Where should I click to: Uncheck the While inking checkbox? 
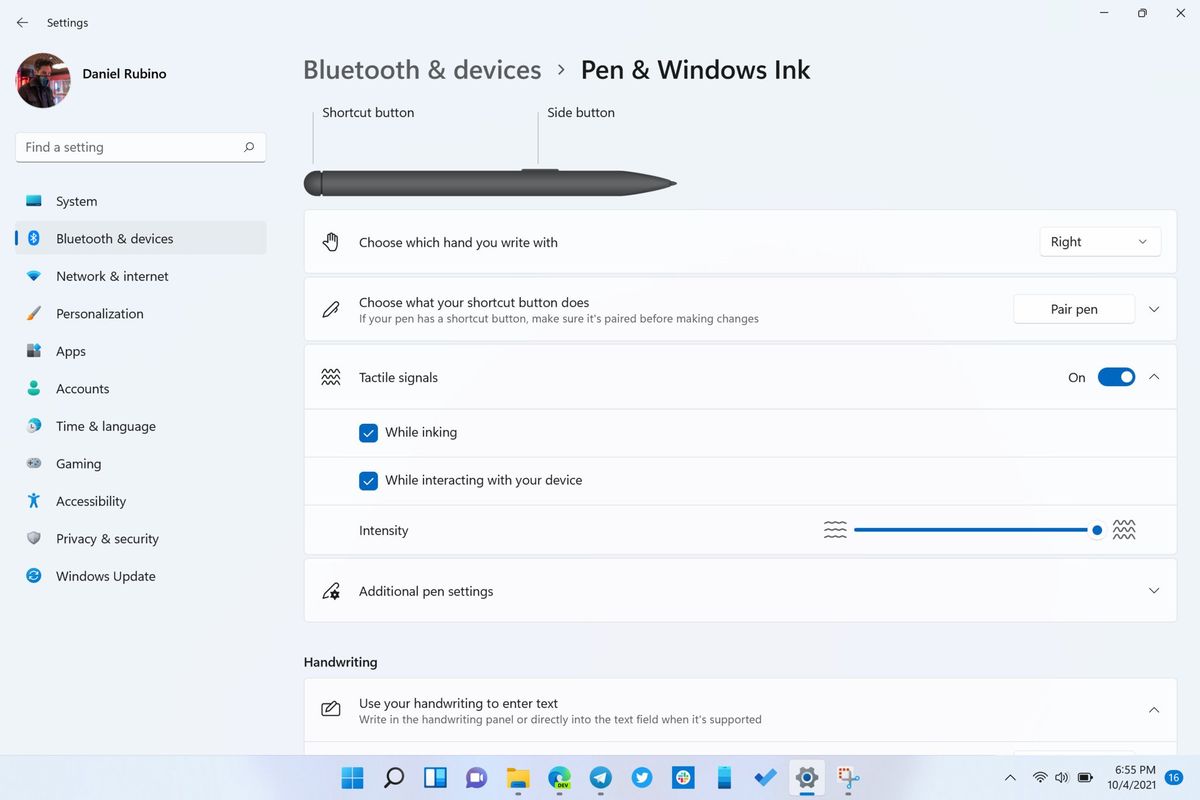[368, 432]
